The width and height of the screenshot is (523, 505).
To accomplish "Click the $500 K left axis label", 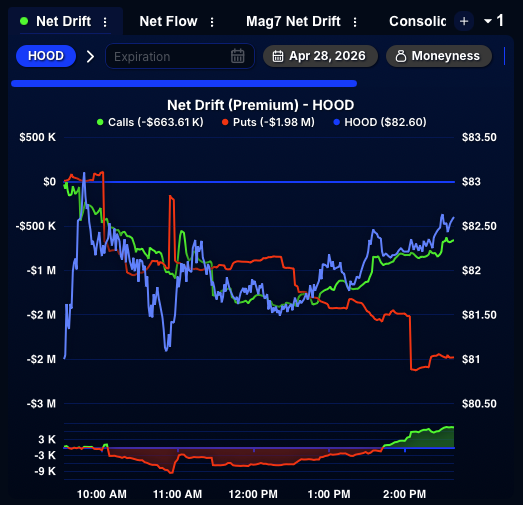I will click(37, 137).
